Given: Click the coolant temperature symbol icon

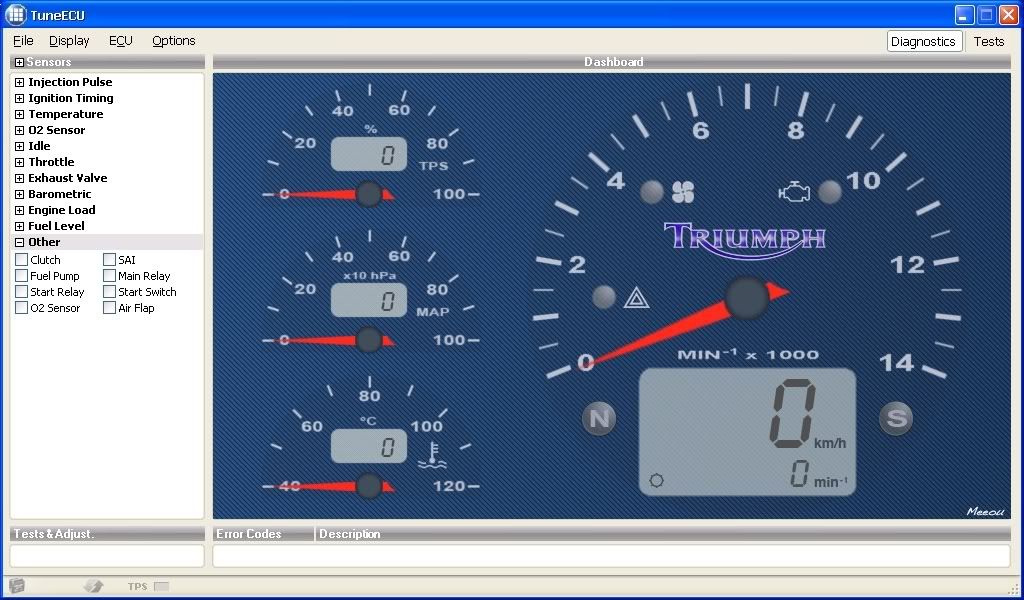Looking at the screenshot, I should (432, 456).
